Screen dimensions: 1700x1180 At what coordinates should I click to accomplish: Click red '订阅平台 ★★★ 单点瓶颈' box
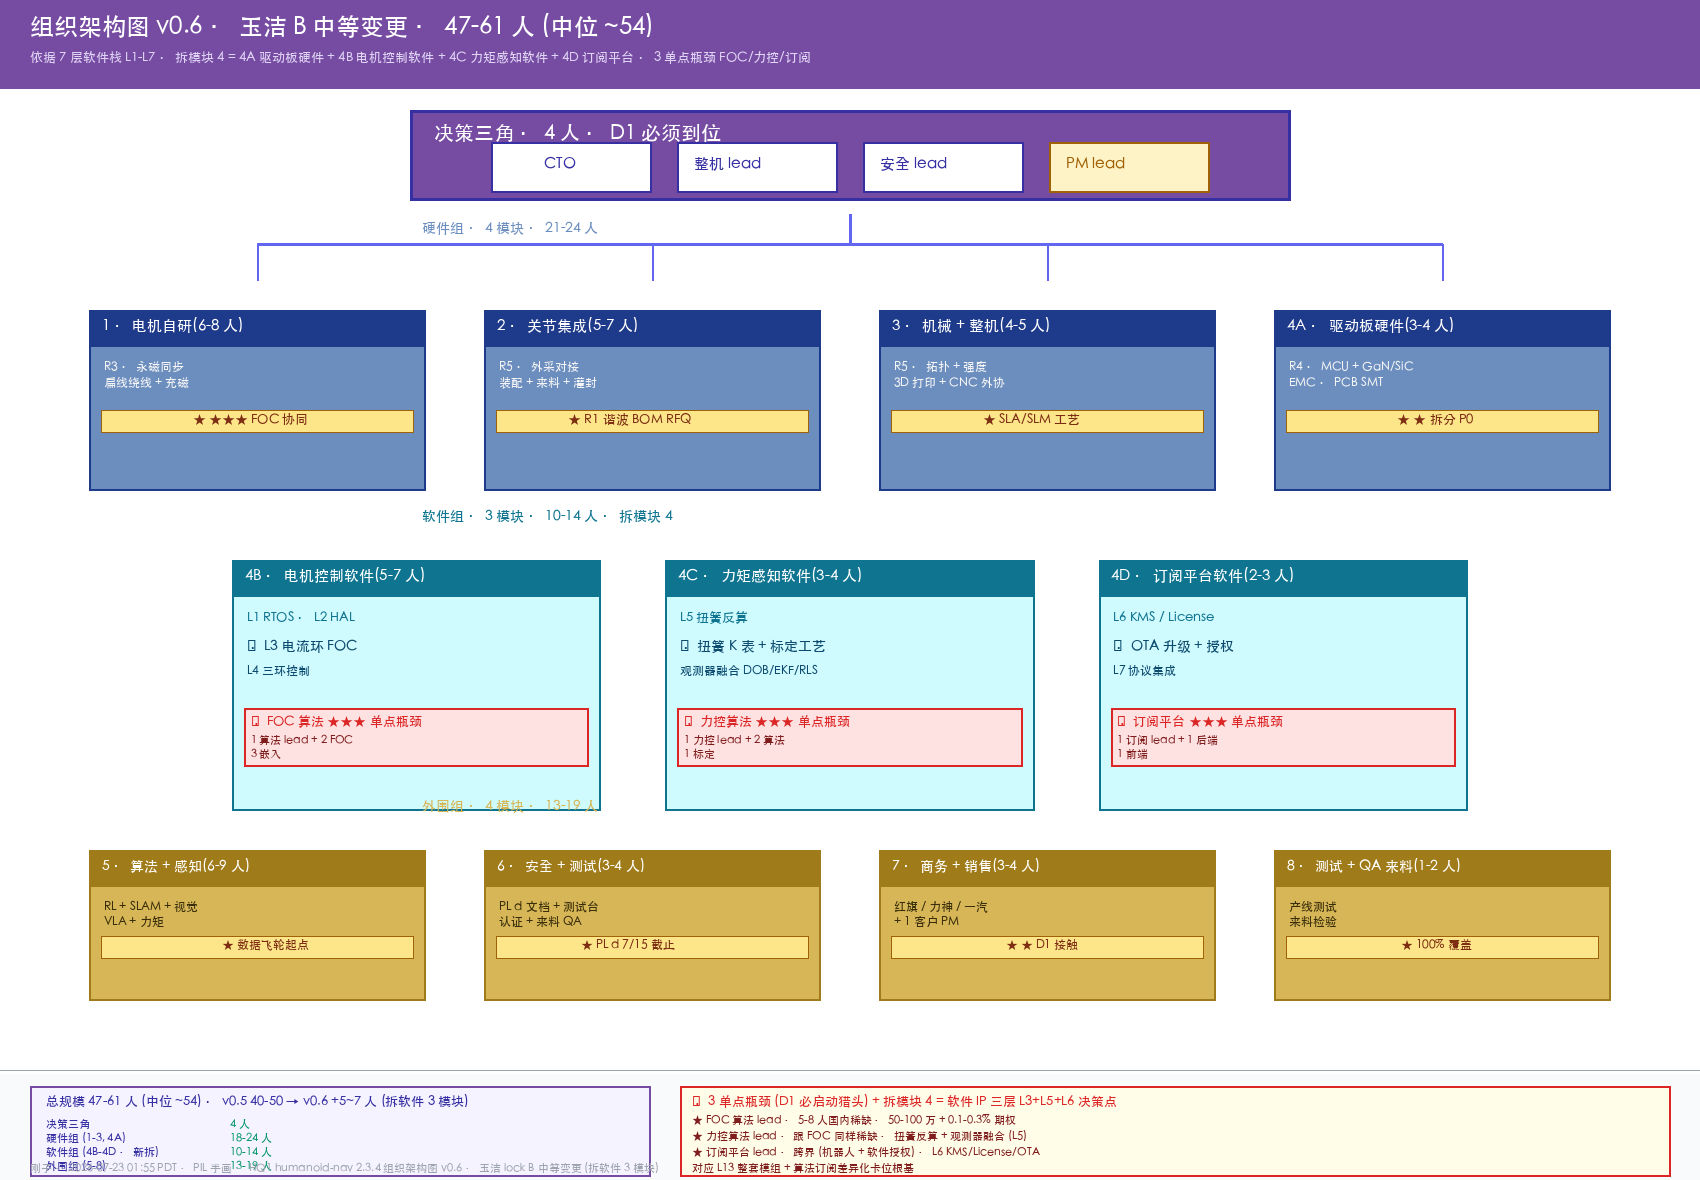pos(1283,738)
